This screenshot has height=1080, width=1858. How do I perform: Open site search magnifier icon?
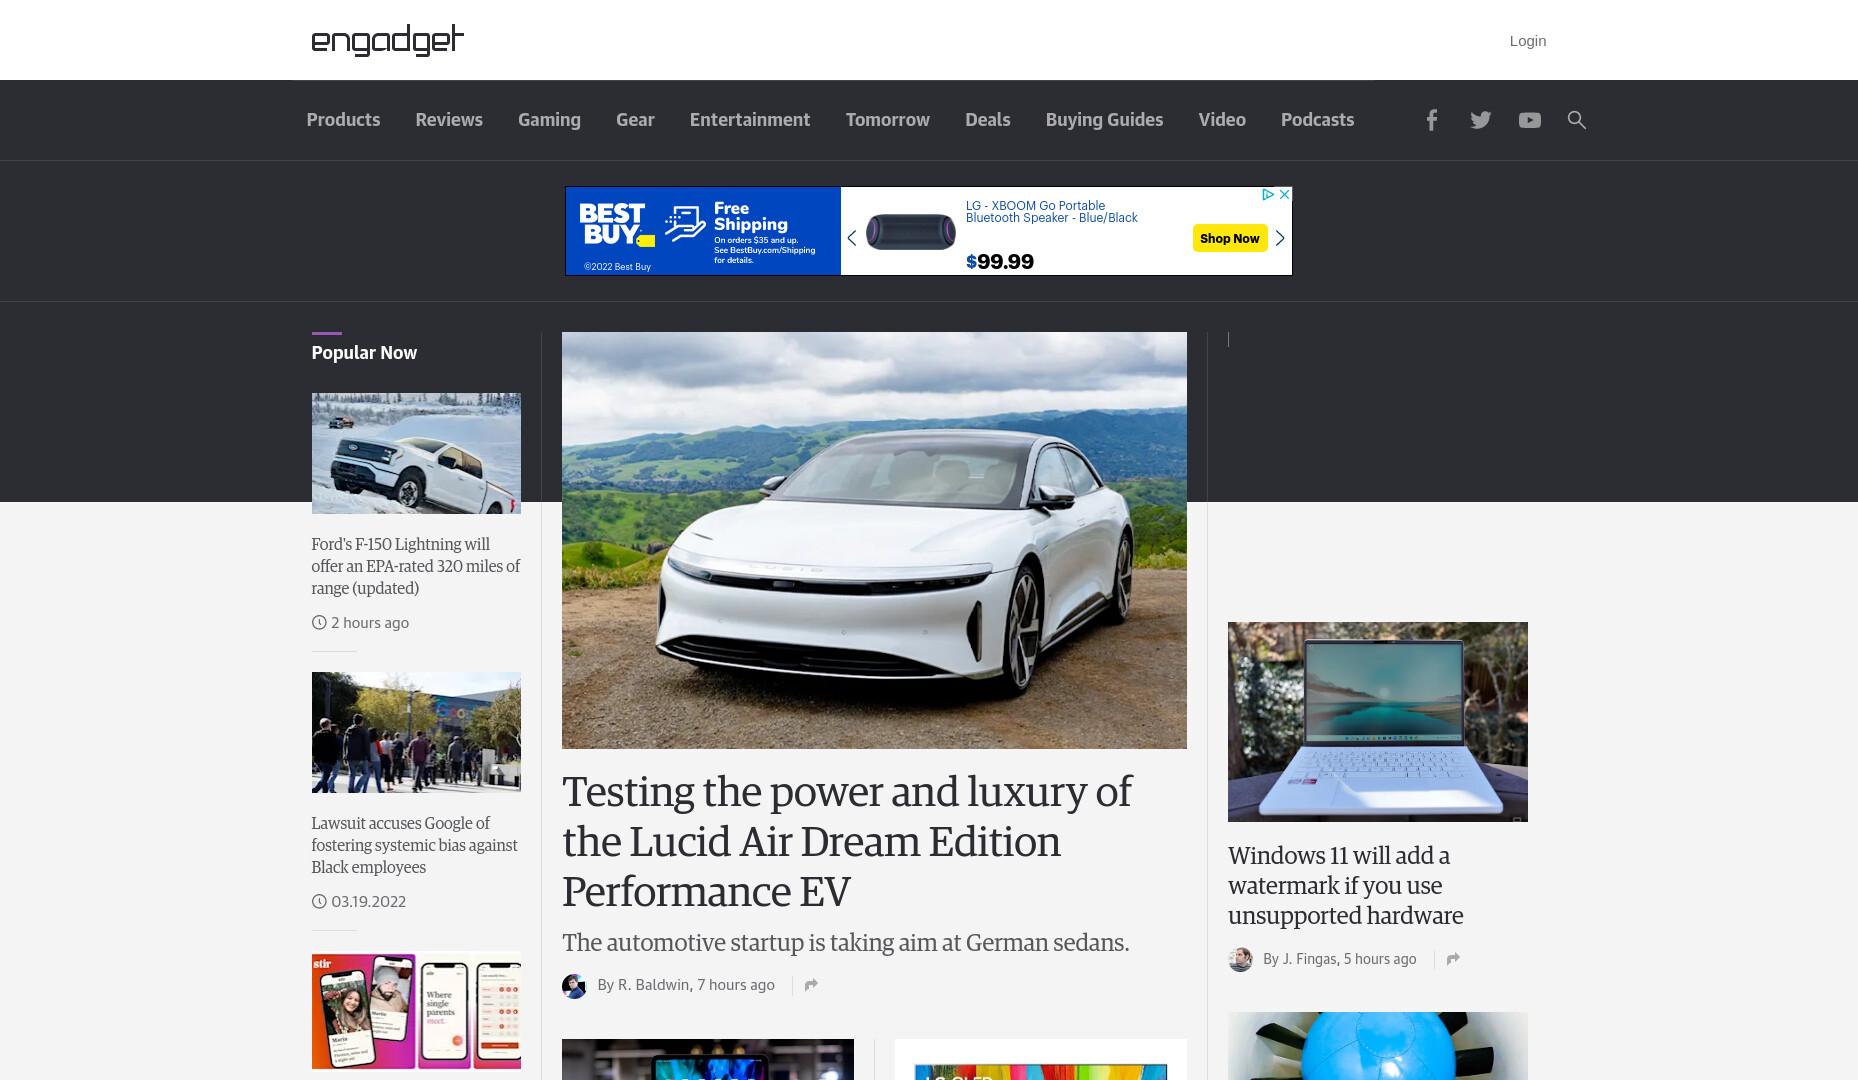tap(1577, 120)
